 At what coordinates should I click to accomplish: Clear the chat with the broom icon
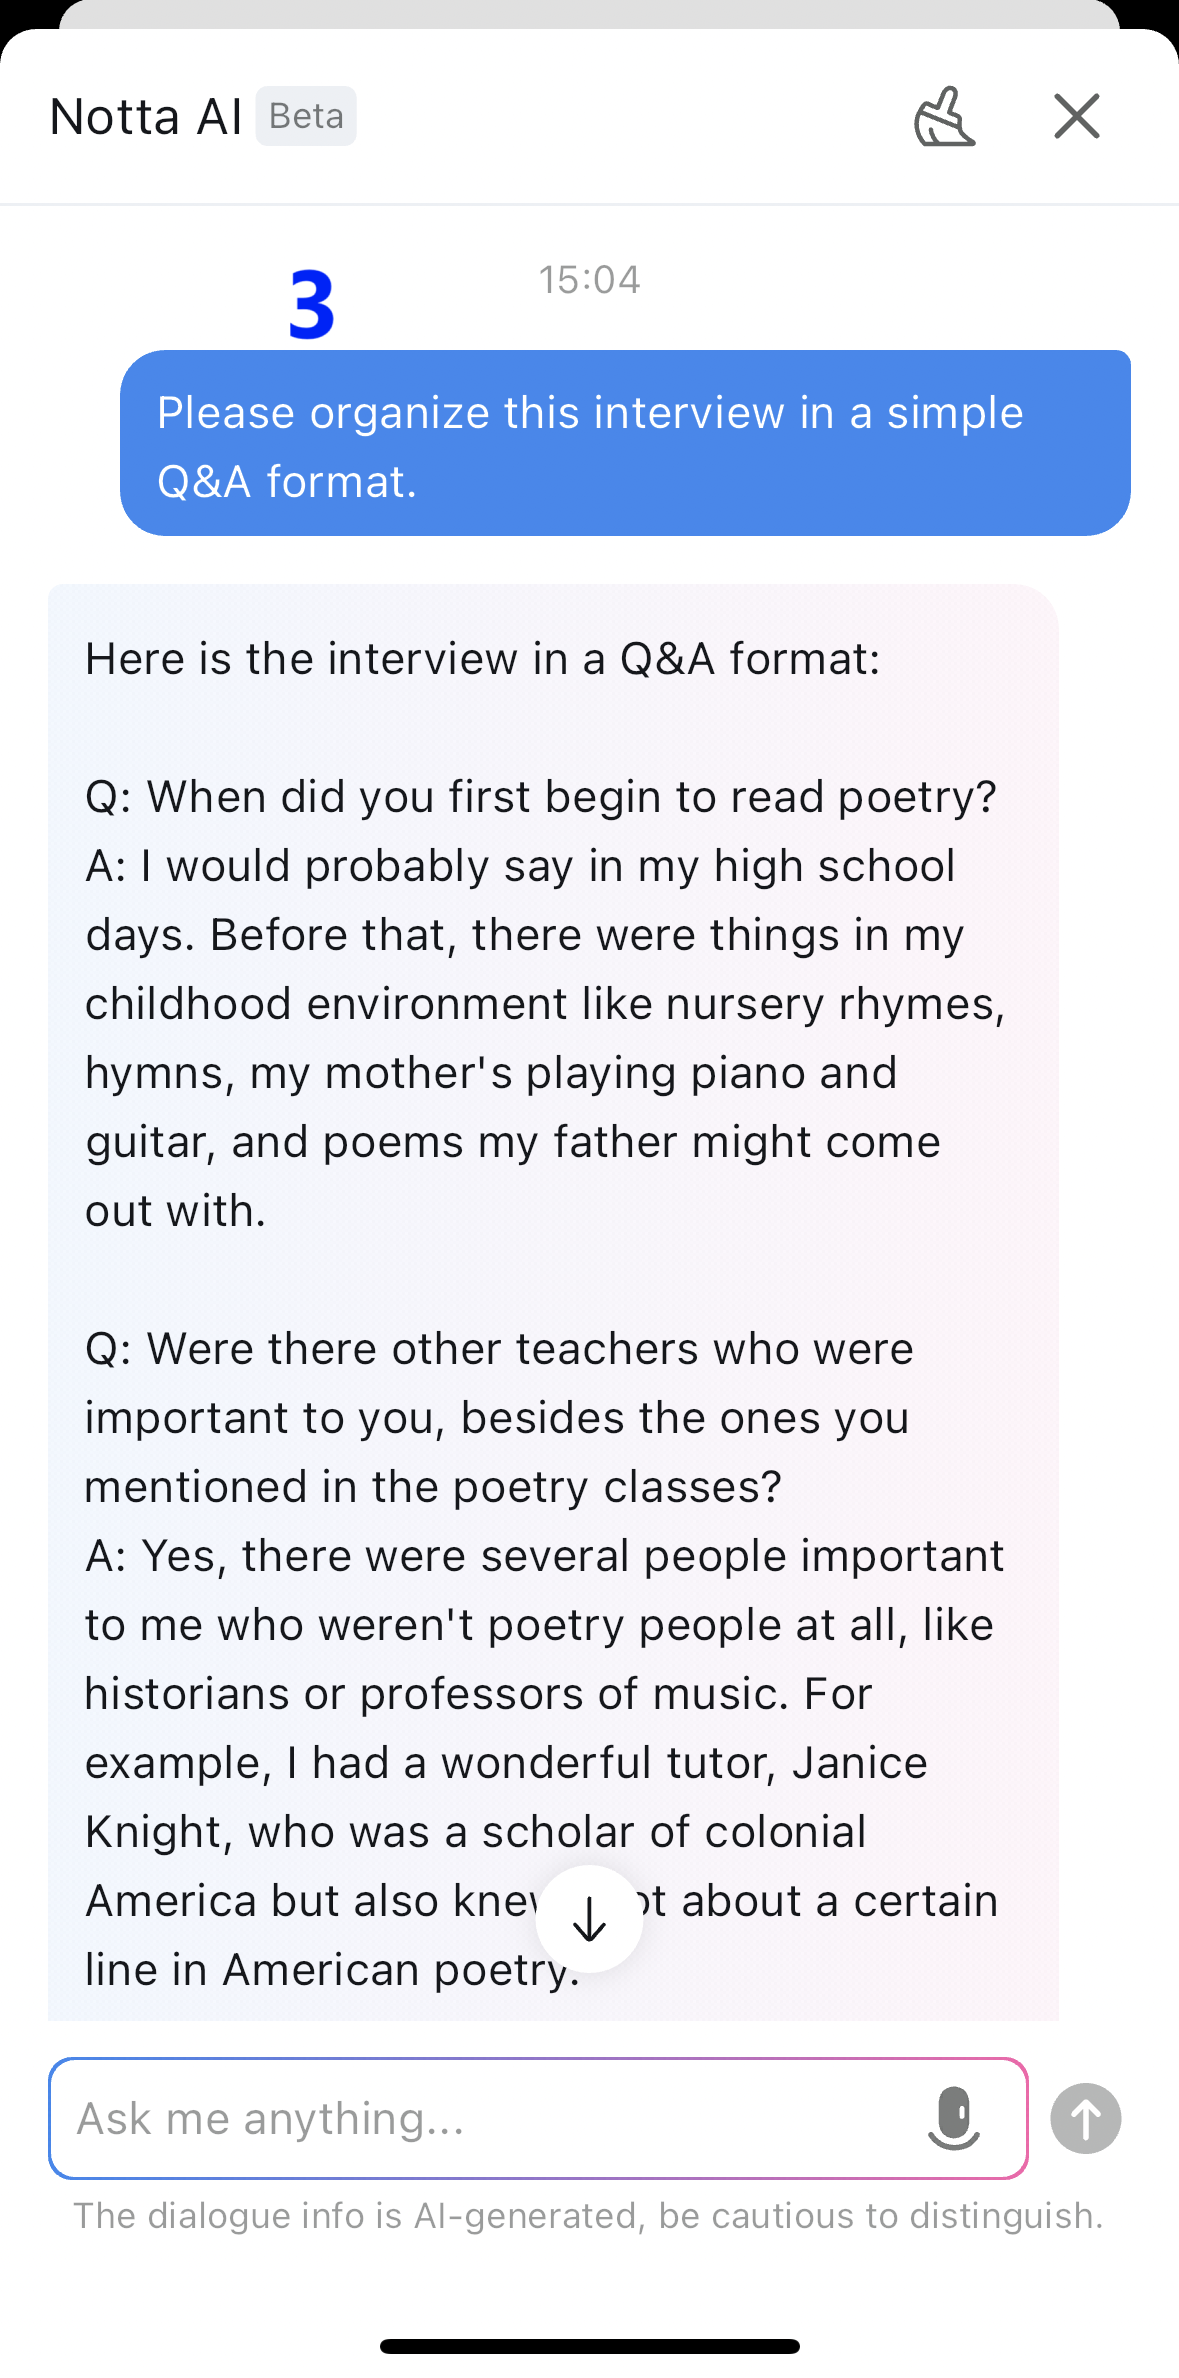tap(944, 117)
